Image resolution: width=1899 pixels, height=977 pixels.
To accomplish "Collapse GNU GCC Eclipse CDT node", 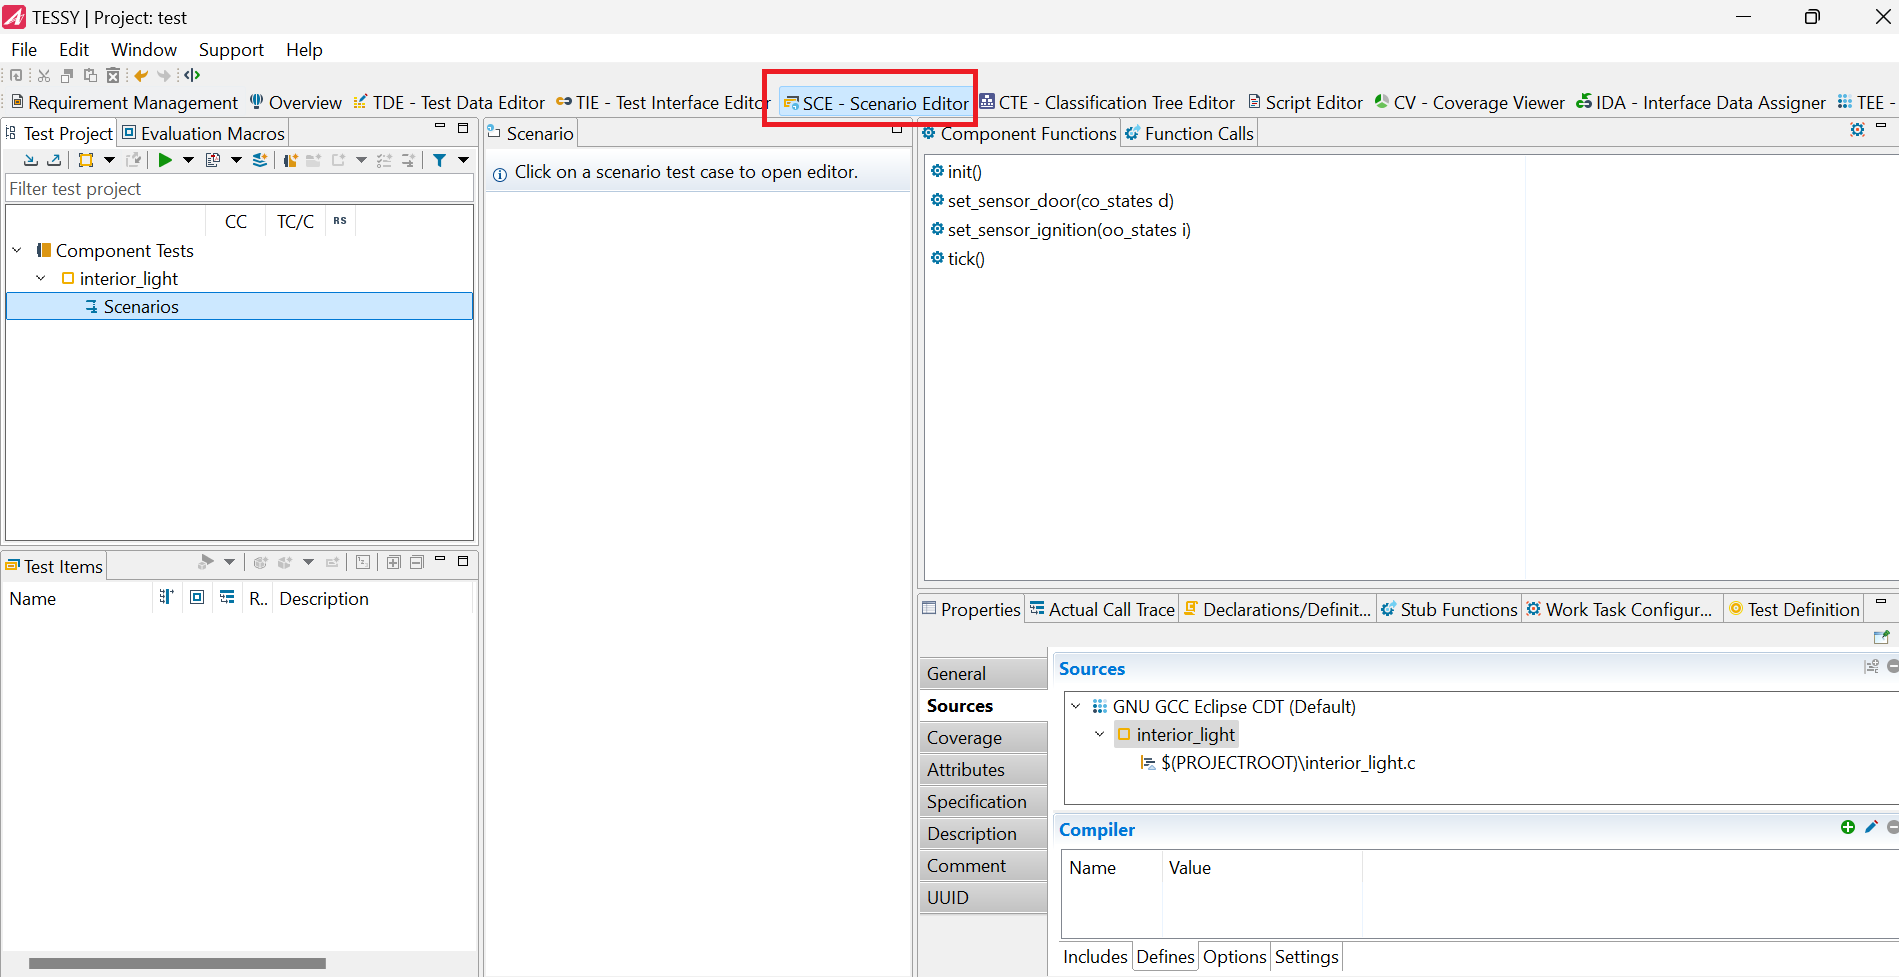I will (x=1076, y=706).
